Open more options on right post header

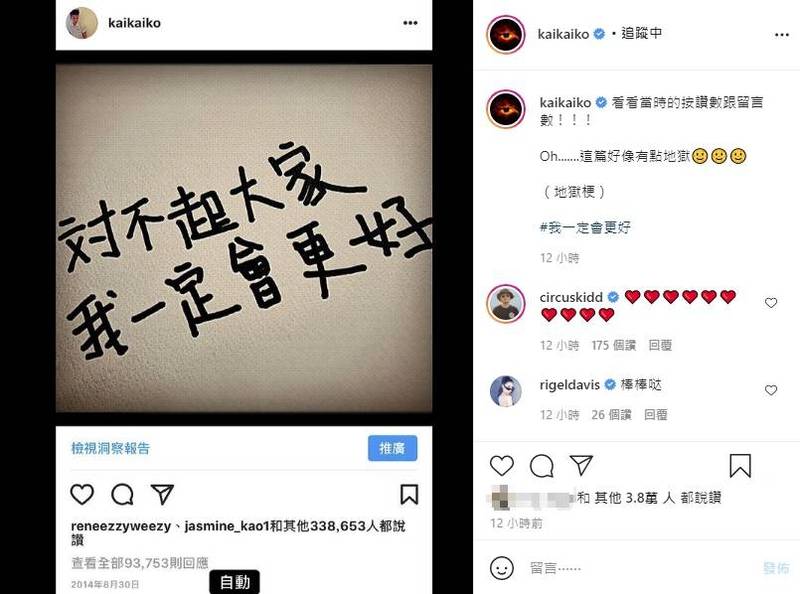pyautogui.click(x=782, y=35)
